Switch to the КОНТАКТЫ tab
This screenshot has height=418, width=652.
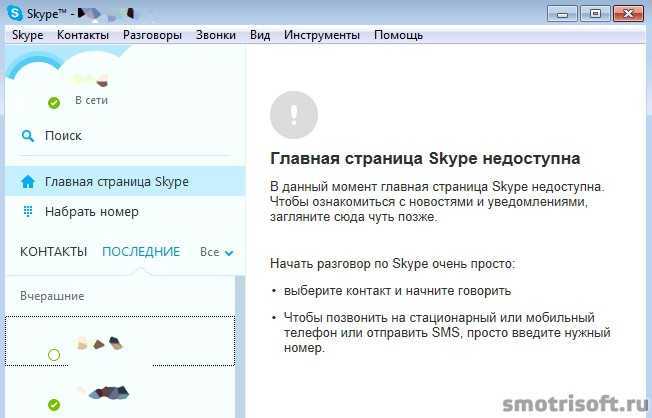[54, 252]
